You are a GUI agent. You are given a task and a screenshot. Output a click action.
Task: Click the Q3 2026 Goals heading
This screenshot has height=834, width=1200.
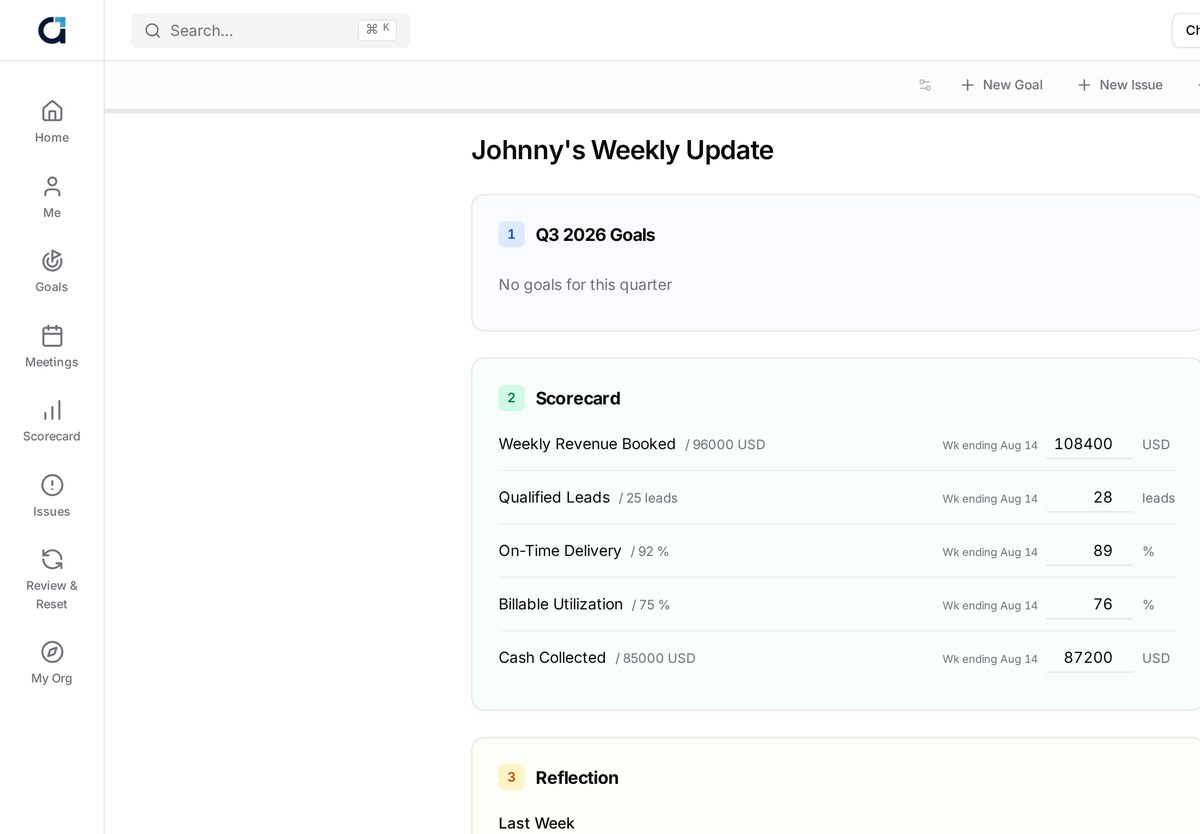click(x=595, y=235)
